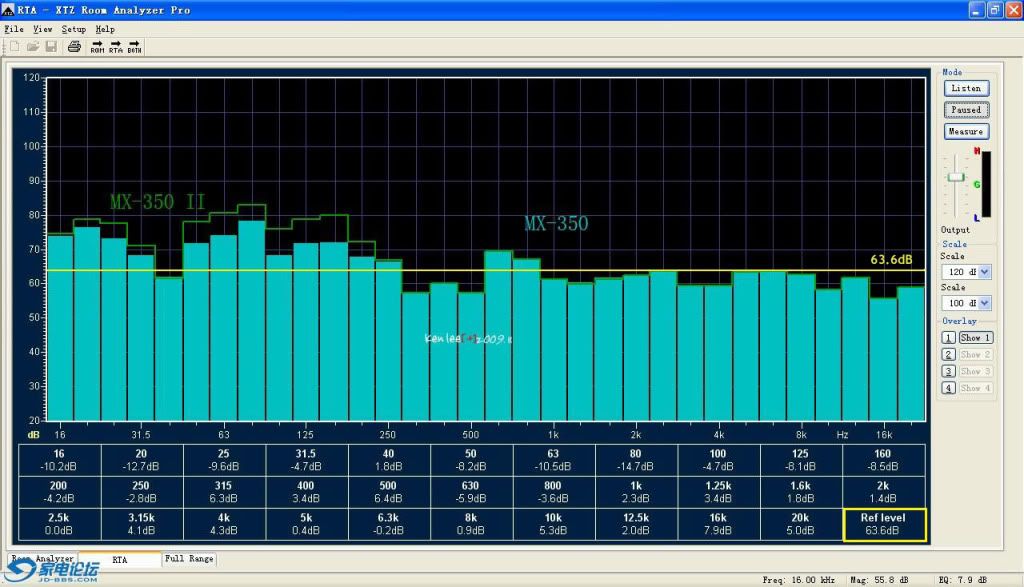Viewport: 1024px width, 587px height.
Task: Switch to the Room Analyzer tab
Action: pyautogui.click(x=42, y=558)
